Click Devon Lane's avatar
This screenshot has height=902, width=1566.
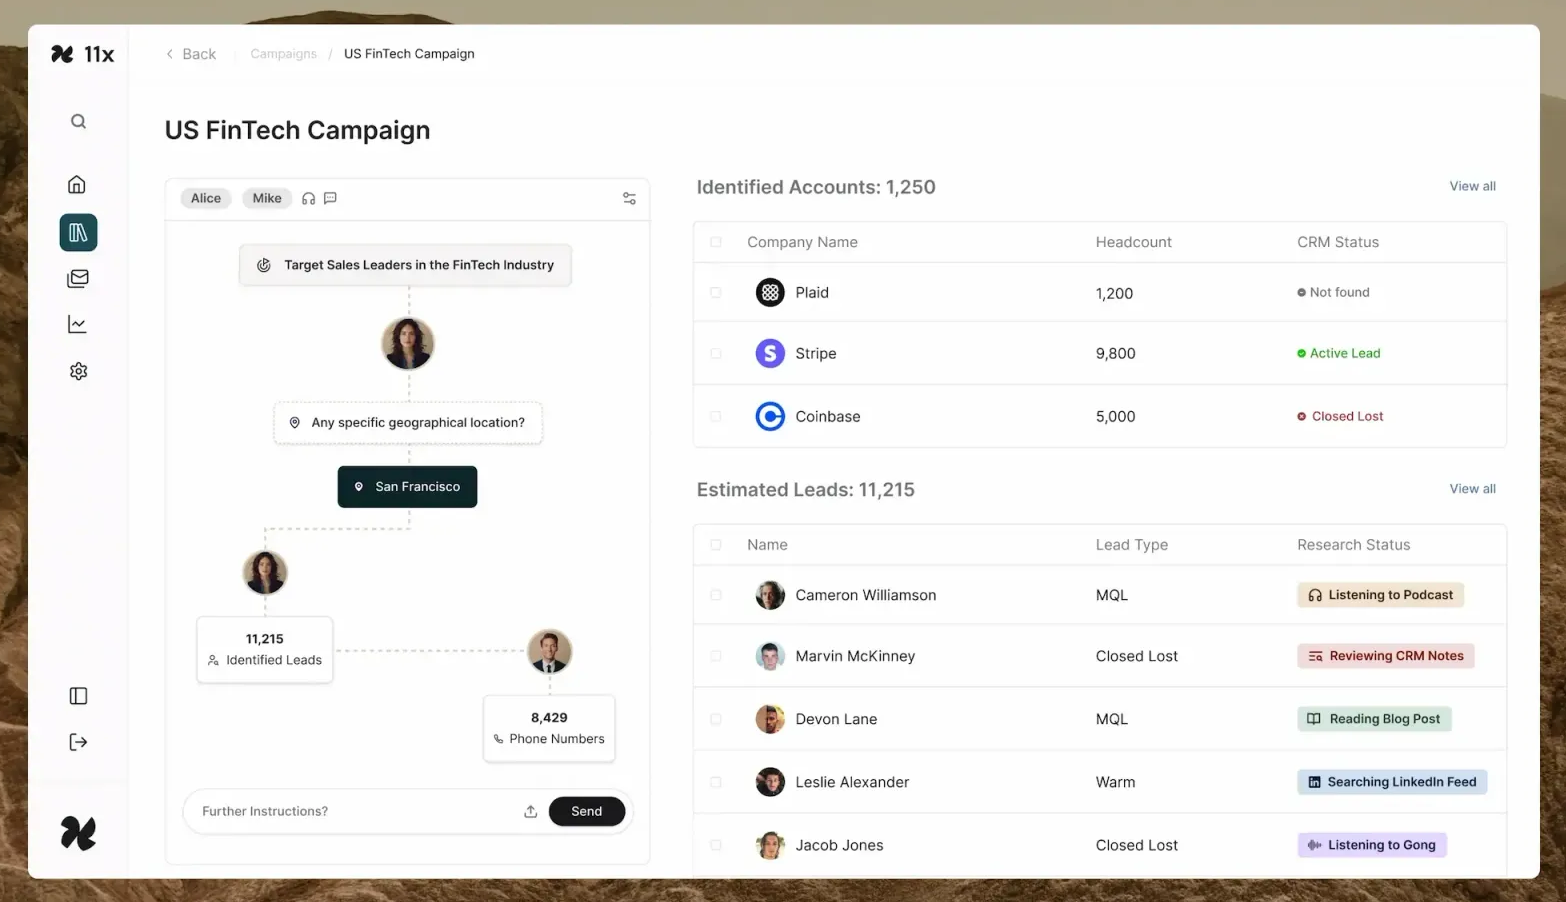pyautogui.click(x=770, y=719)
